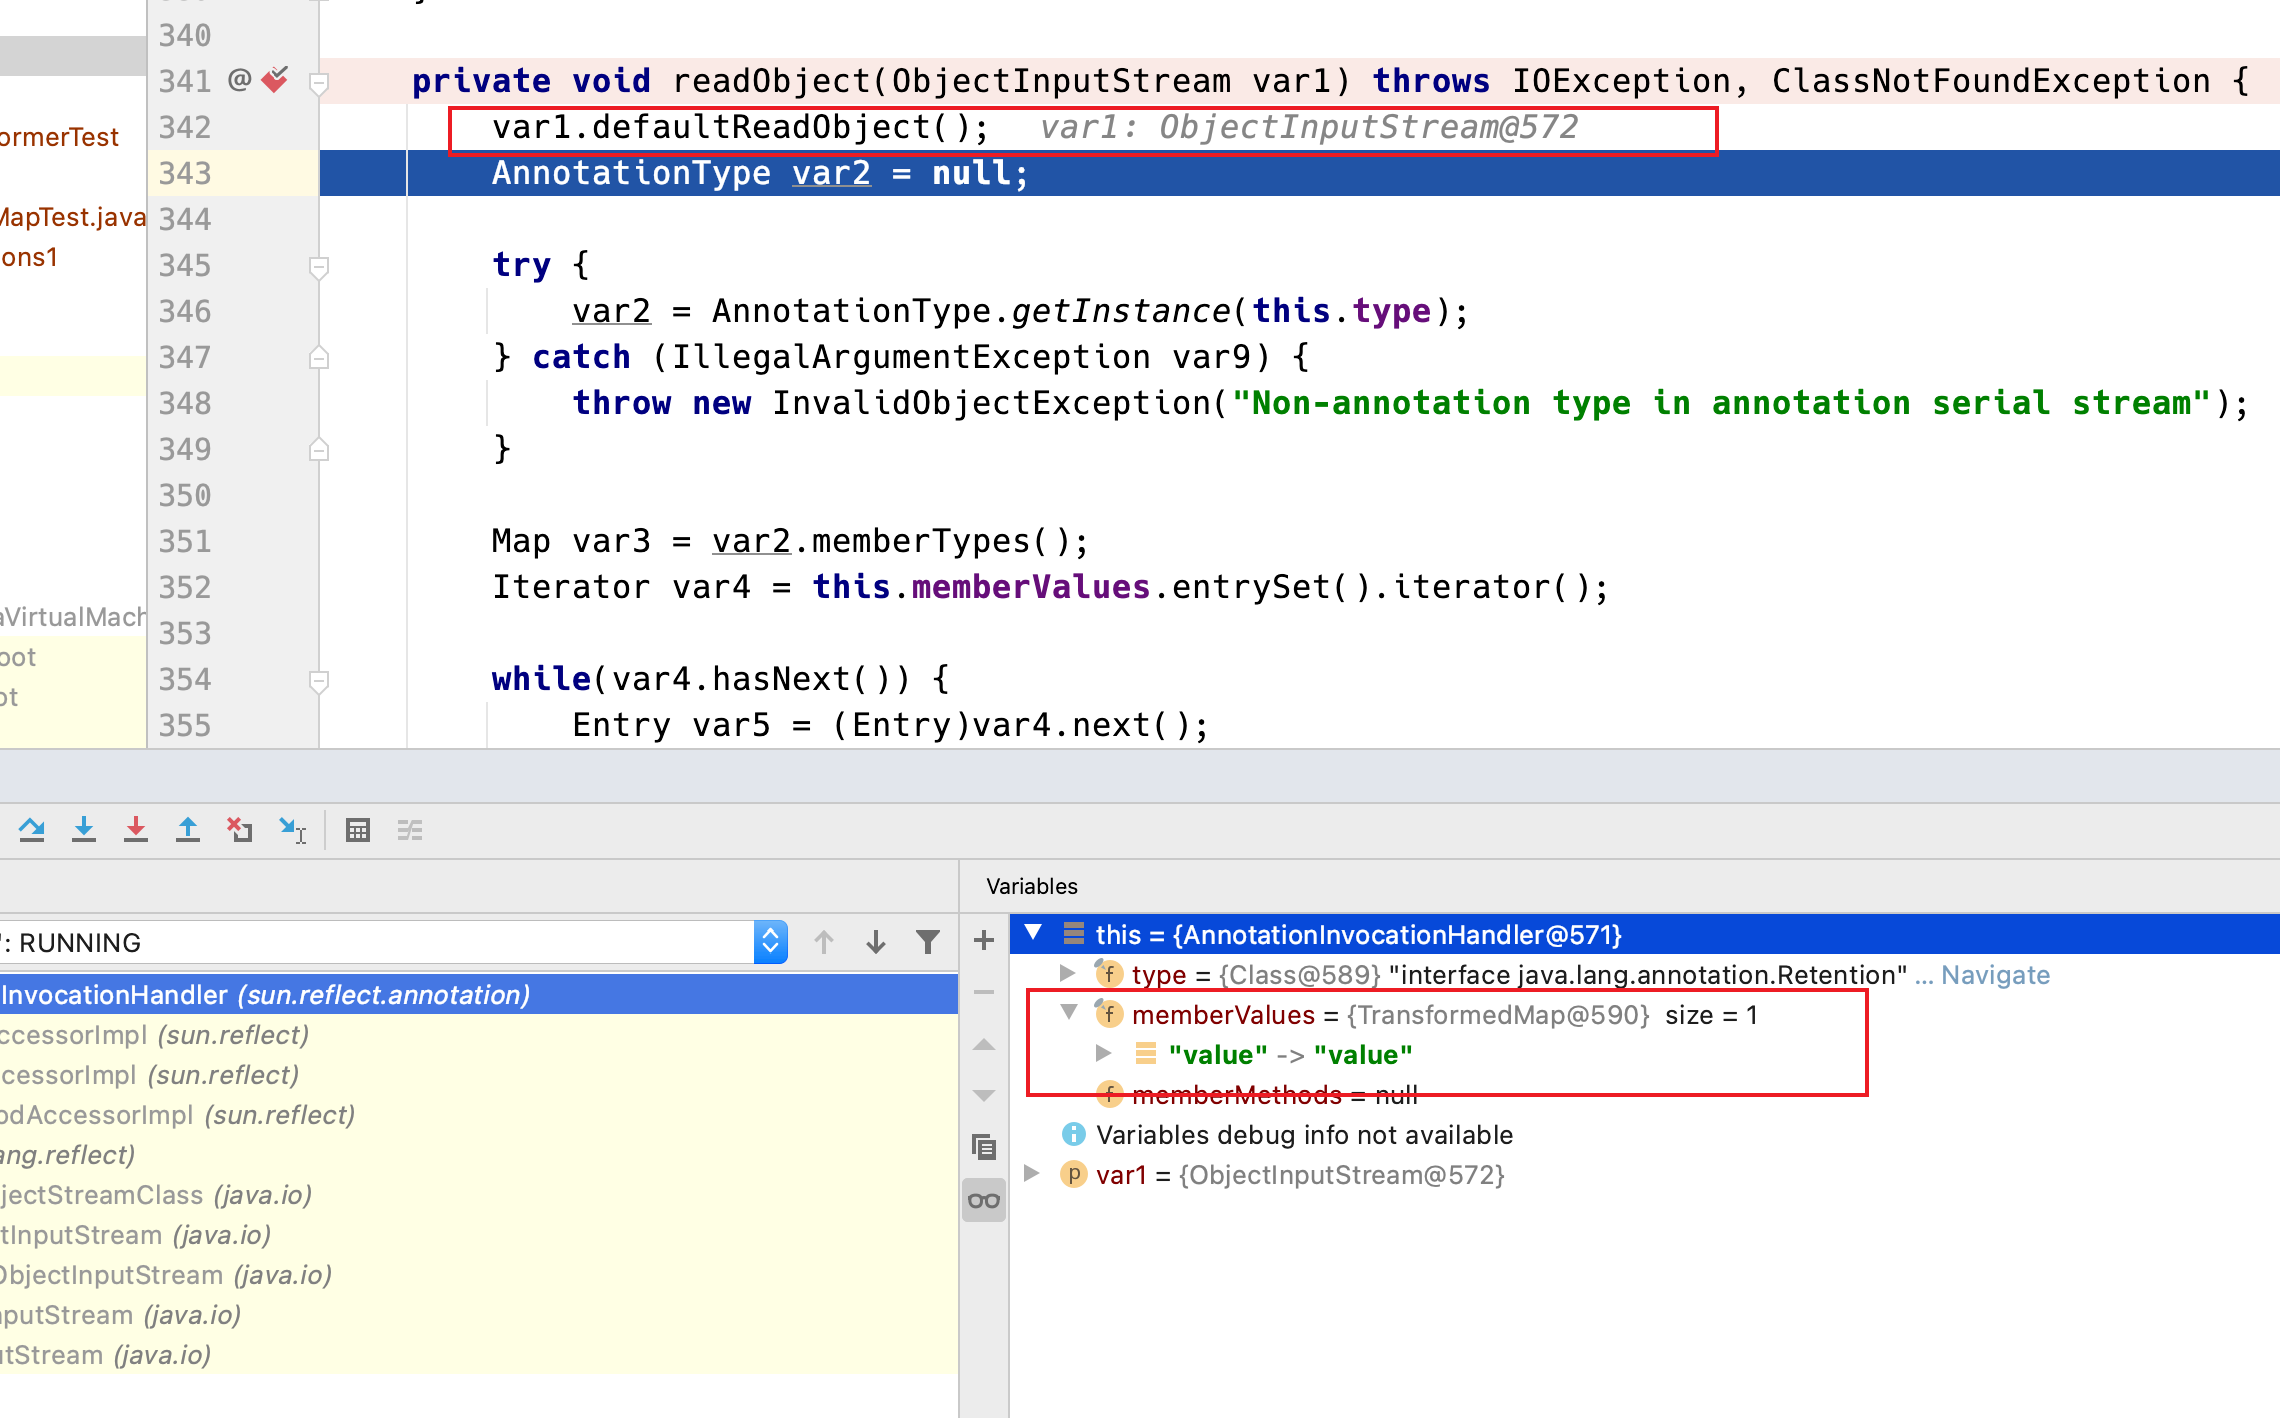Click the filter frames funnel icon

point(928,942)
